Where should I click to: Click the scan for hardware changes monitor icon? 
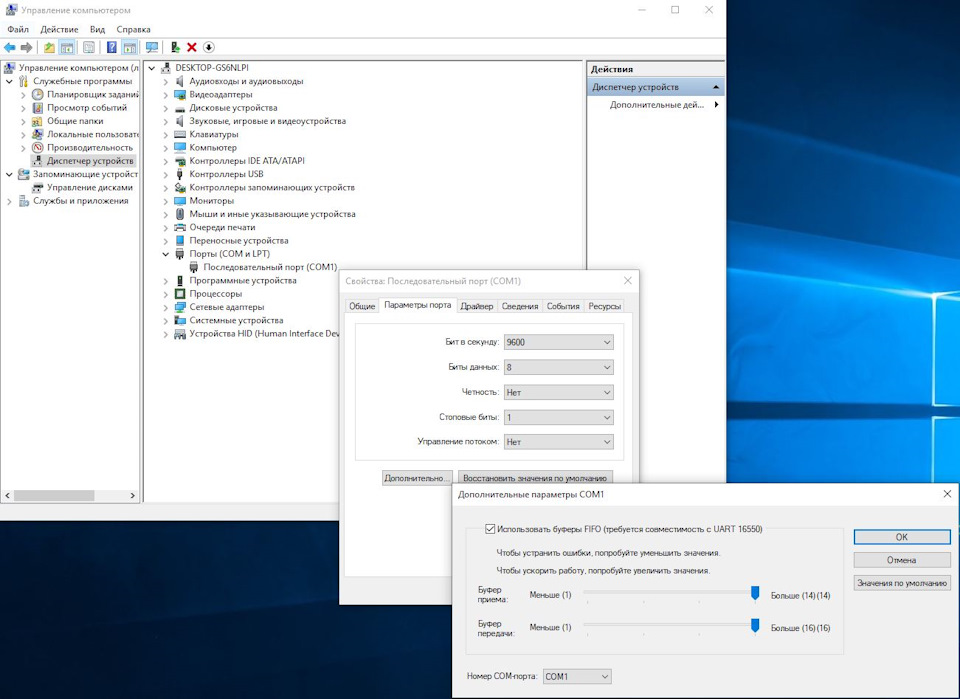click(152, 47)
